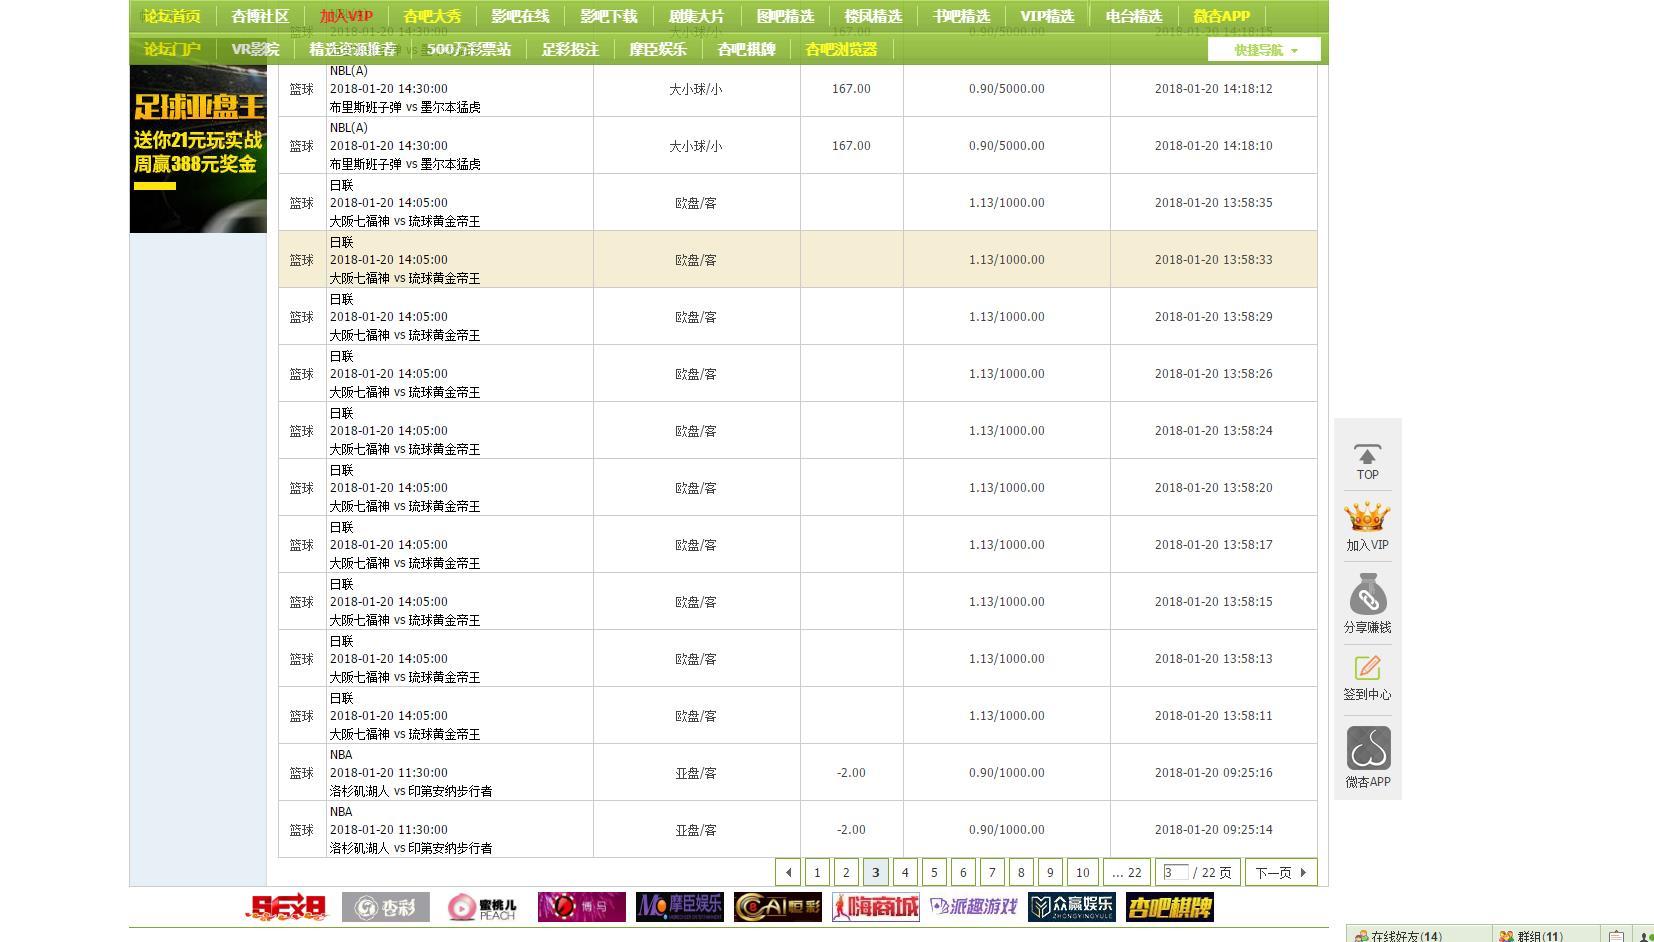The width and height of the screenshot is (1654, 942).
Task: Click the 蜜桃儿 PEACH banner logo
Action: pyautogui.click(x=482, y=907)
